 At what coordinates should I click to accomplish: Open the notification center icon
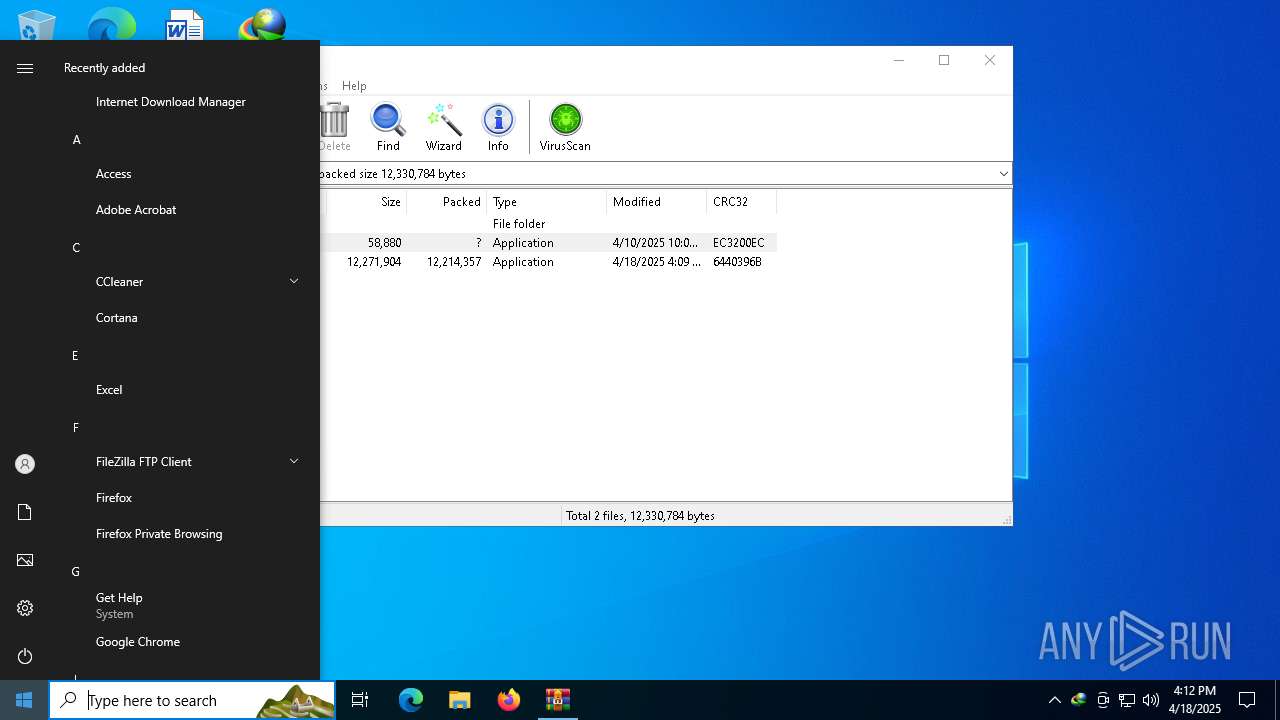(1247, 700)
